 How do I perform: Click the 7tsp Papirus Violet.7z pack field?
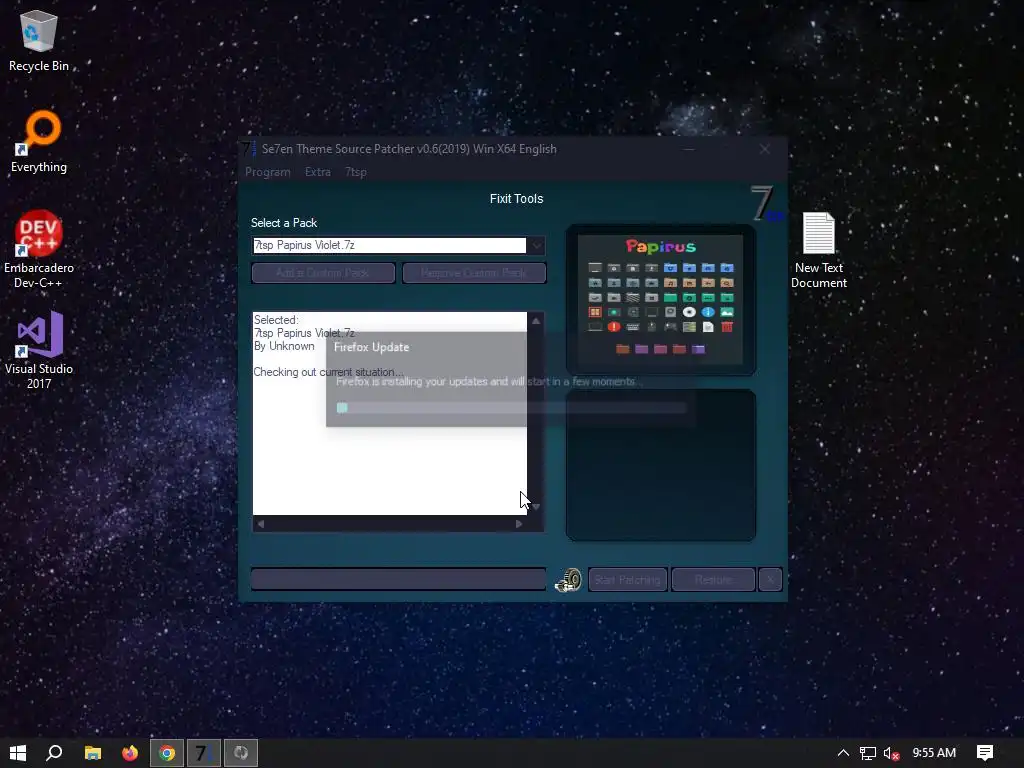click(389, 246)
